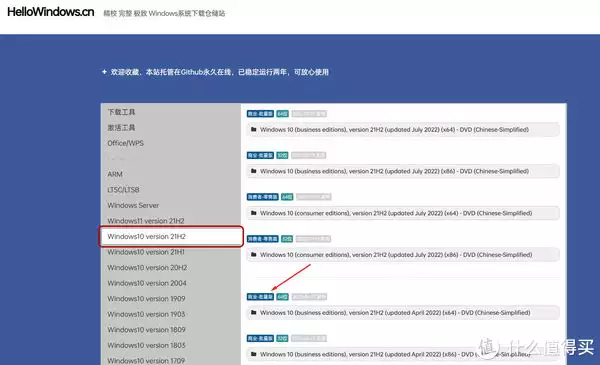Select Windows10 version 20H2 in sidebar
This screenshot has height=365, width=600.
(147, 267)
